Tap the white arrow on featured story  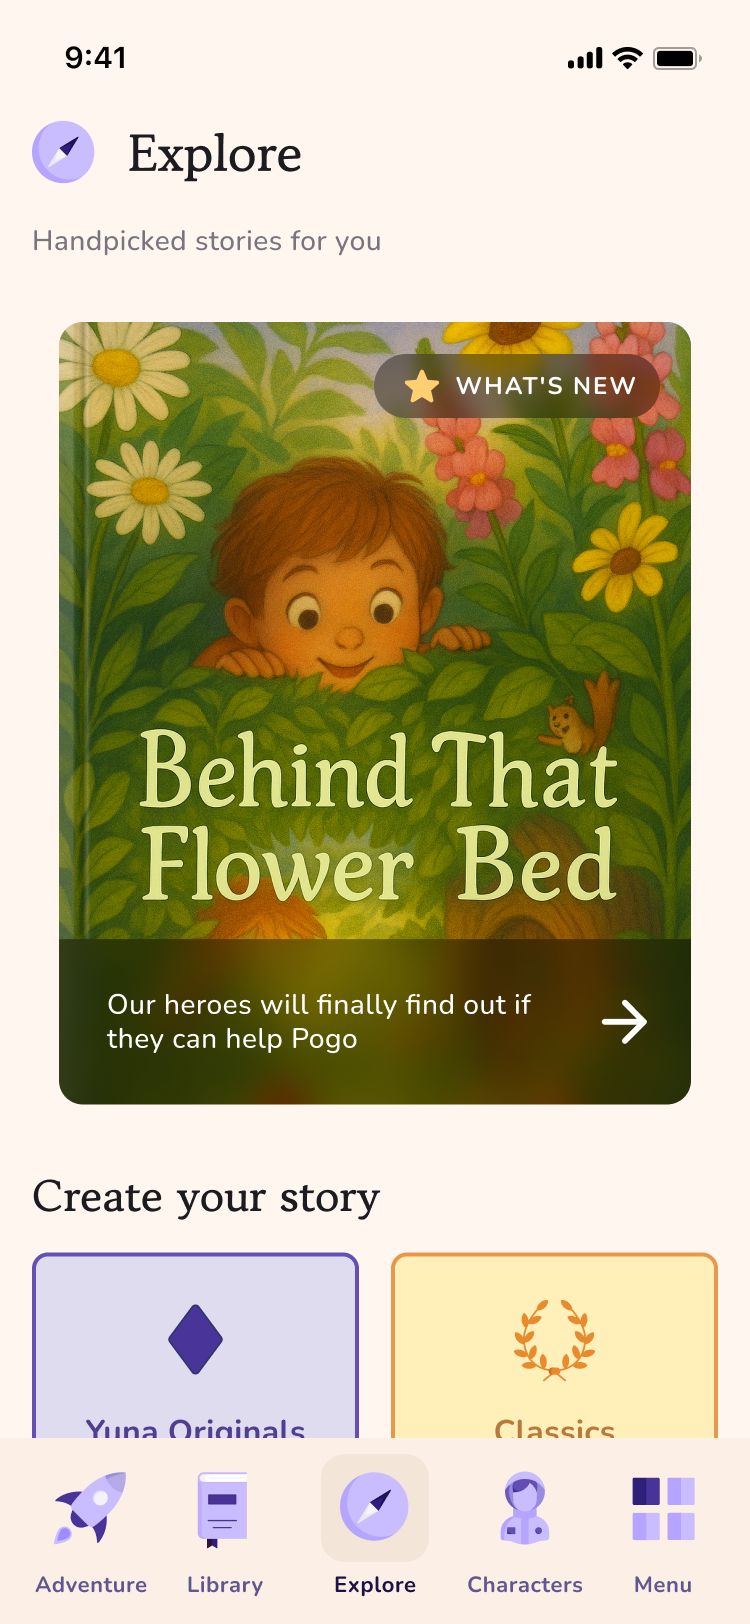pyautogui.click(x=624, y=1022)
